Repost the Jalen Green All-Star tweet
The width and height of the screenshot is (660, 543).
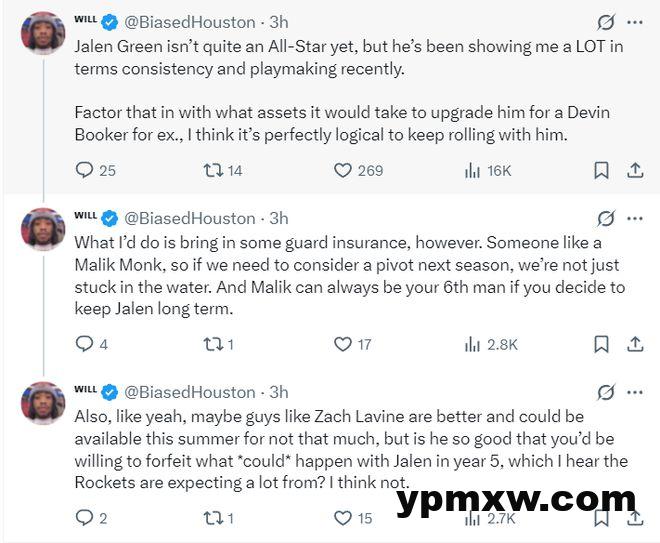click(x=212, y=171)
